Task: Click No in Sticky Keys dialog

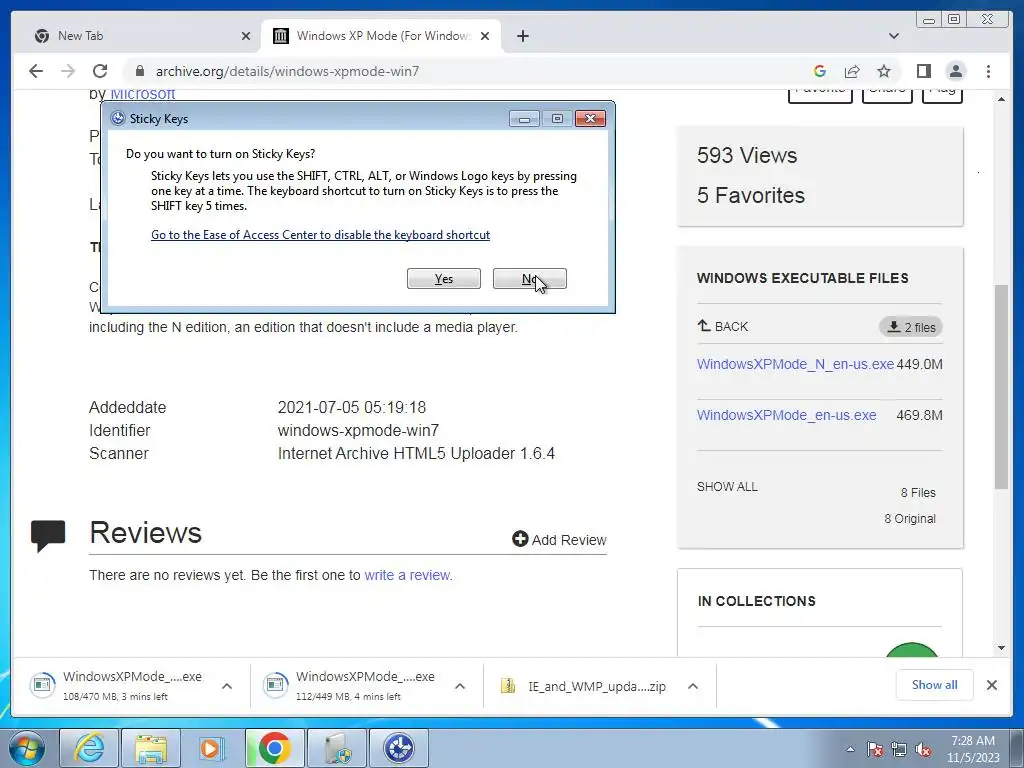Action: coord(530,279)
